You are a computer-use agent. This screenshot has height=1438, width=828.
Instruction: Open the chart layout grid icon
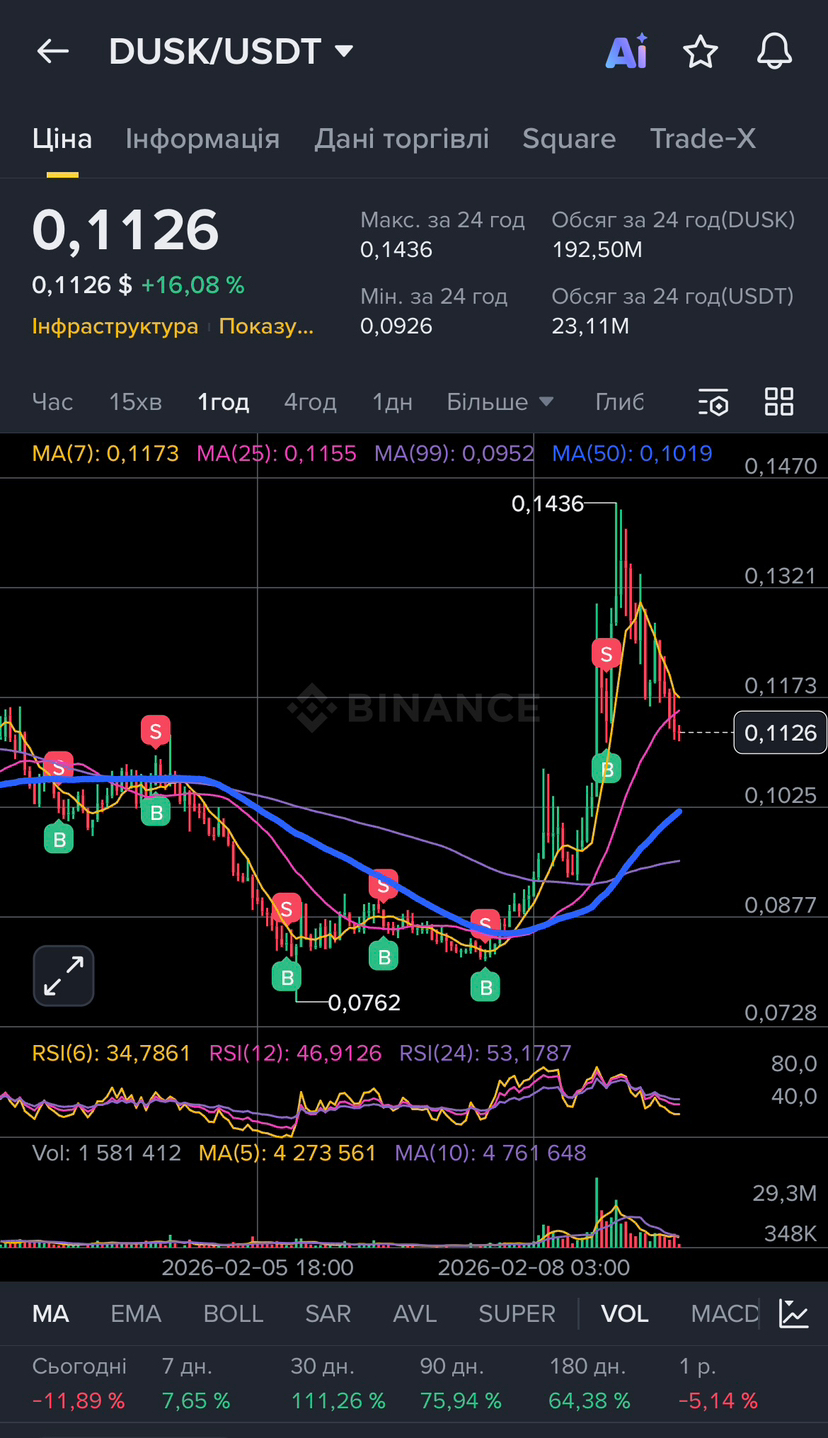[779, 402]
